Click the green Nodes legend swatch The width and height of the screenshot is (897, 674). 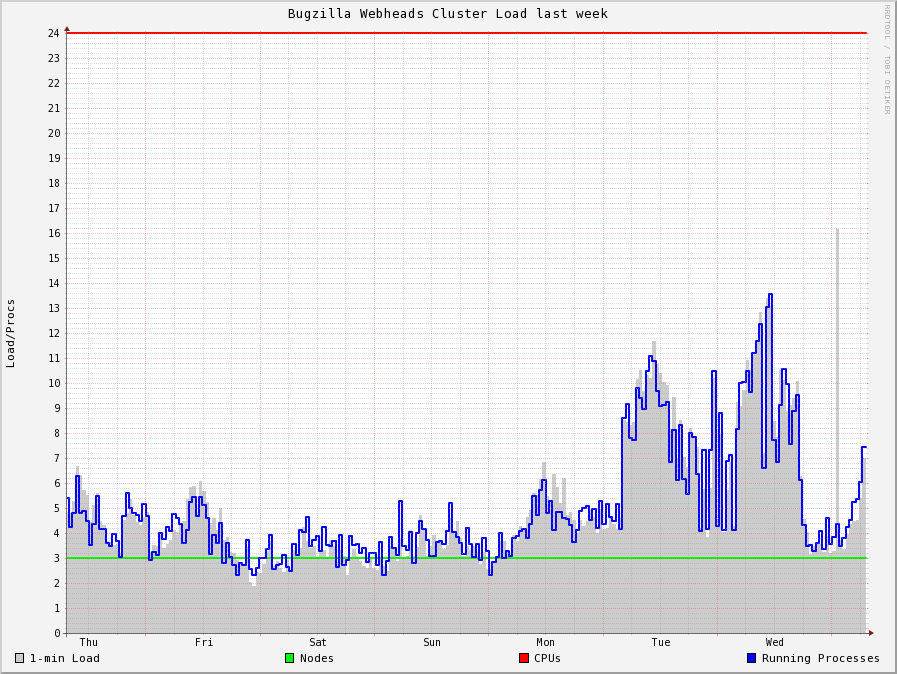click(289, 658)
